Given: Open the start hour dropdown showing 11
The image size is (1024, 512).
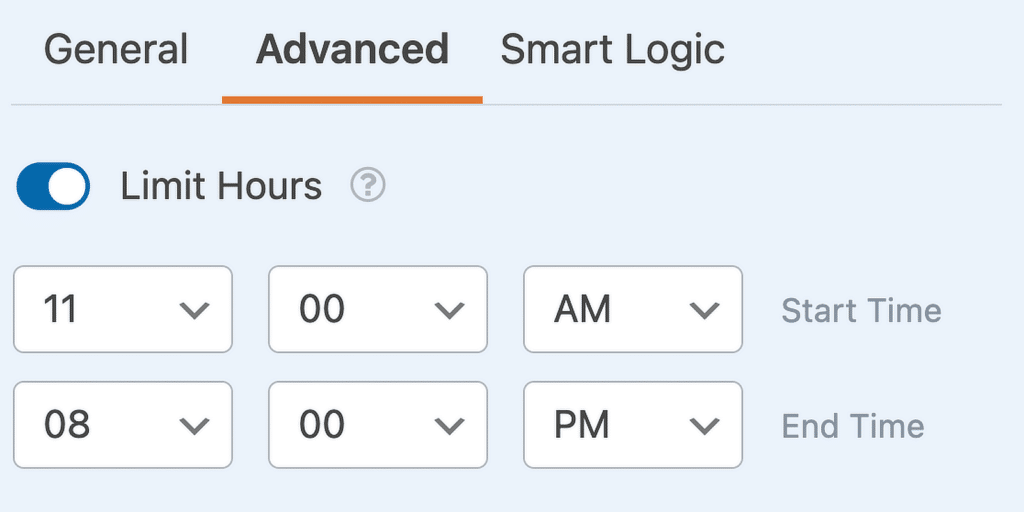Looking at the screenshot, I should [122, 309].
